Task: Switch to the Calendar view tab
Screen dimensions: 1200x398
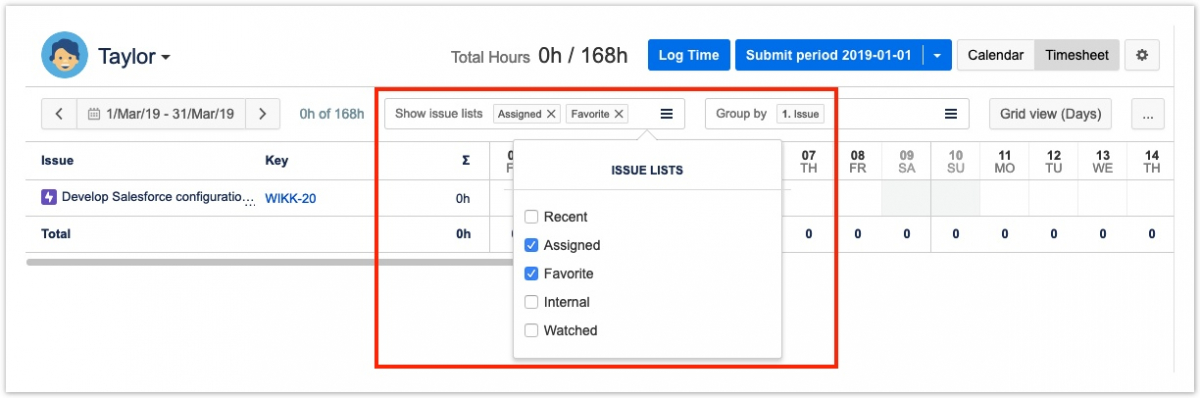Action: tap(995, 55)
